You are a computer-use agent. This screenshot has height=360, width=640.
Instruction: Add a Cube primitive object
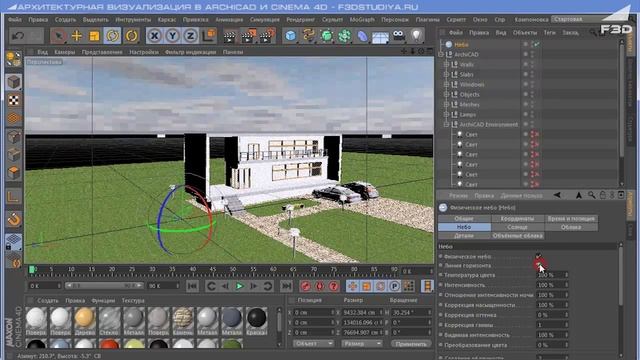pos(290,36)
